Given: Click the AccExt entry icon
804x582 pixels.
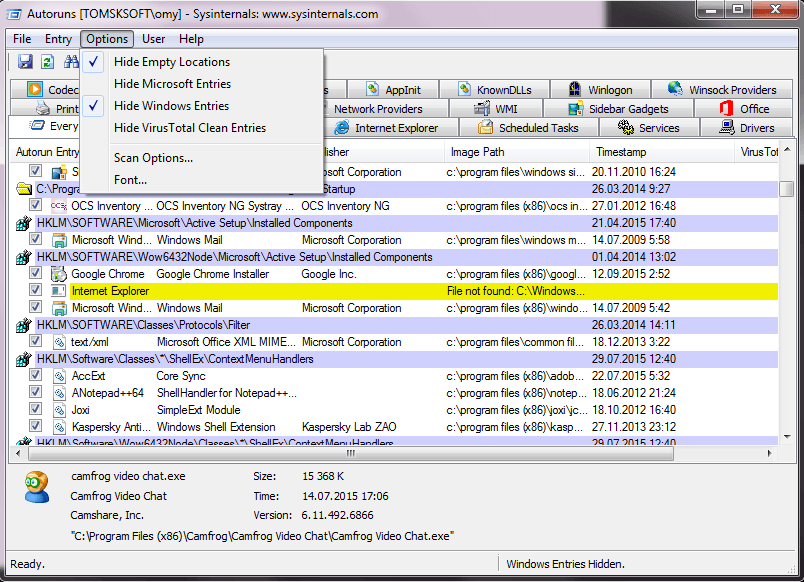Looking at the screenshot, I should (x=59, y=376).
